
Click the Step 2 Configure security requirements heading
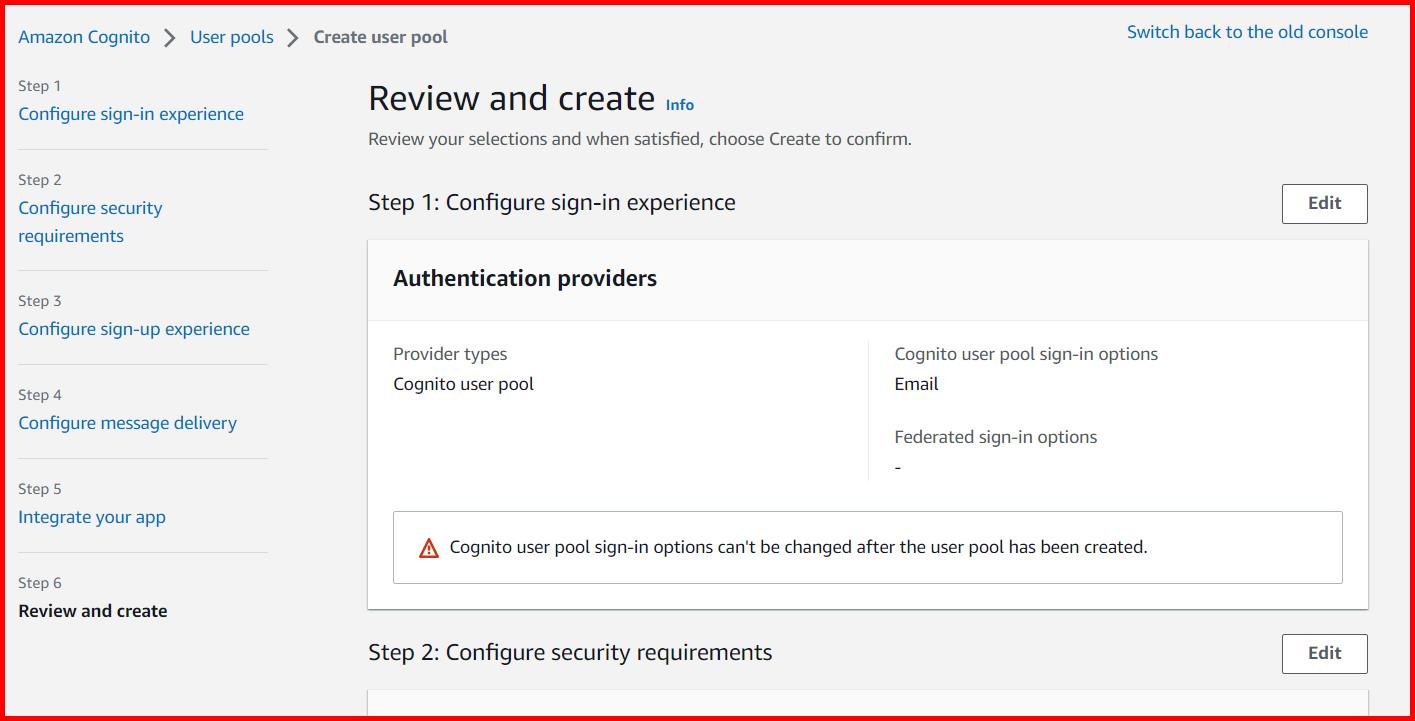[x=571, y=652]
